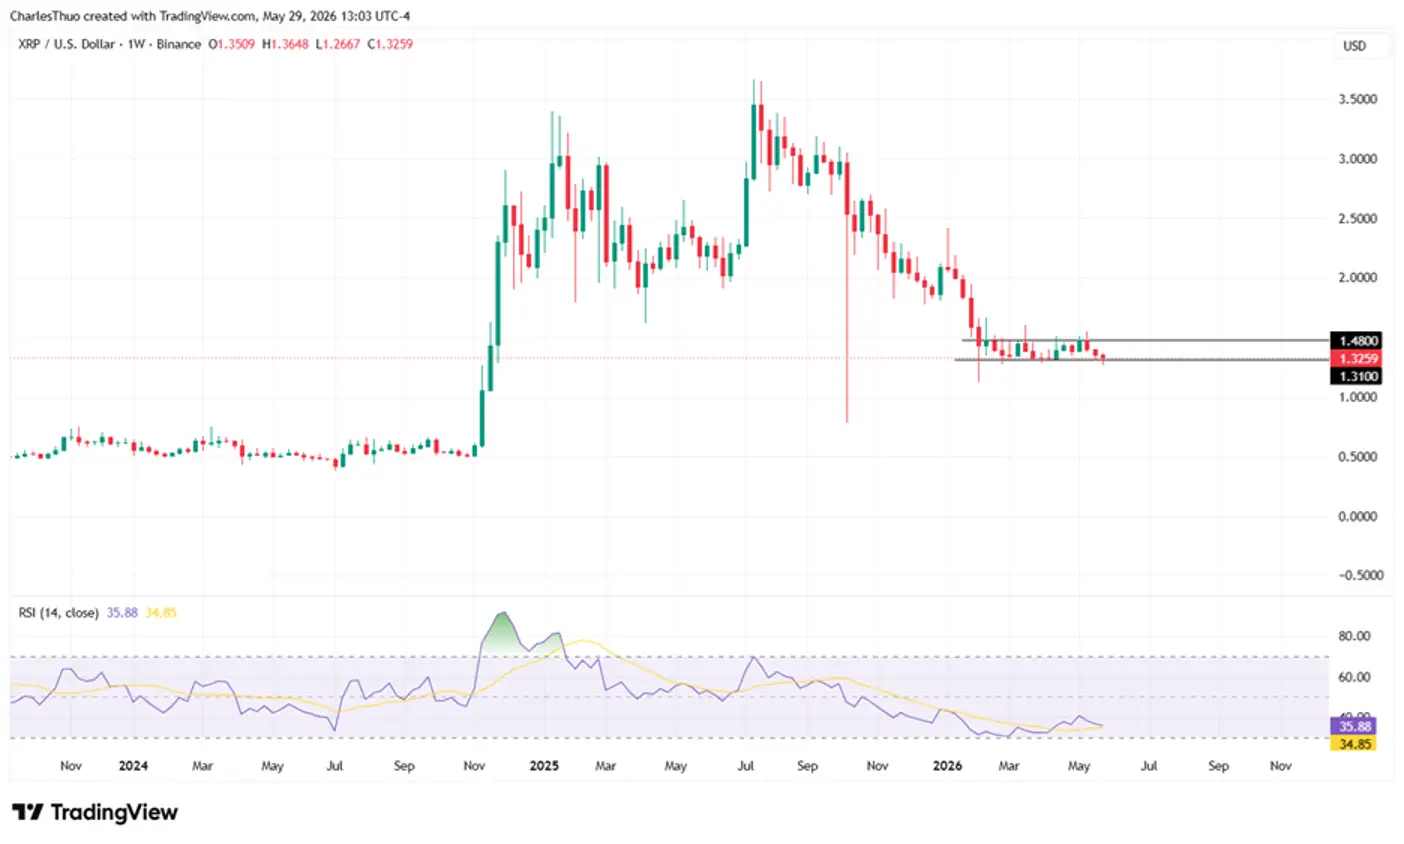
Task: Click the current price 1.3259 tag
Action: (1358, 358)
